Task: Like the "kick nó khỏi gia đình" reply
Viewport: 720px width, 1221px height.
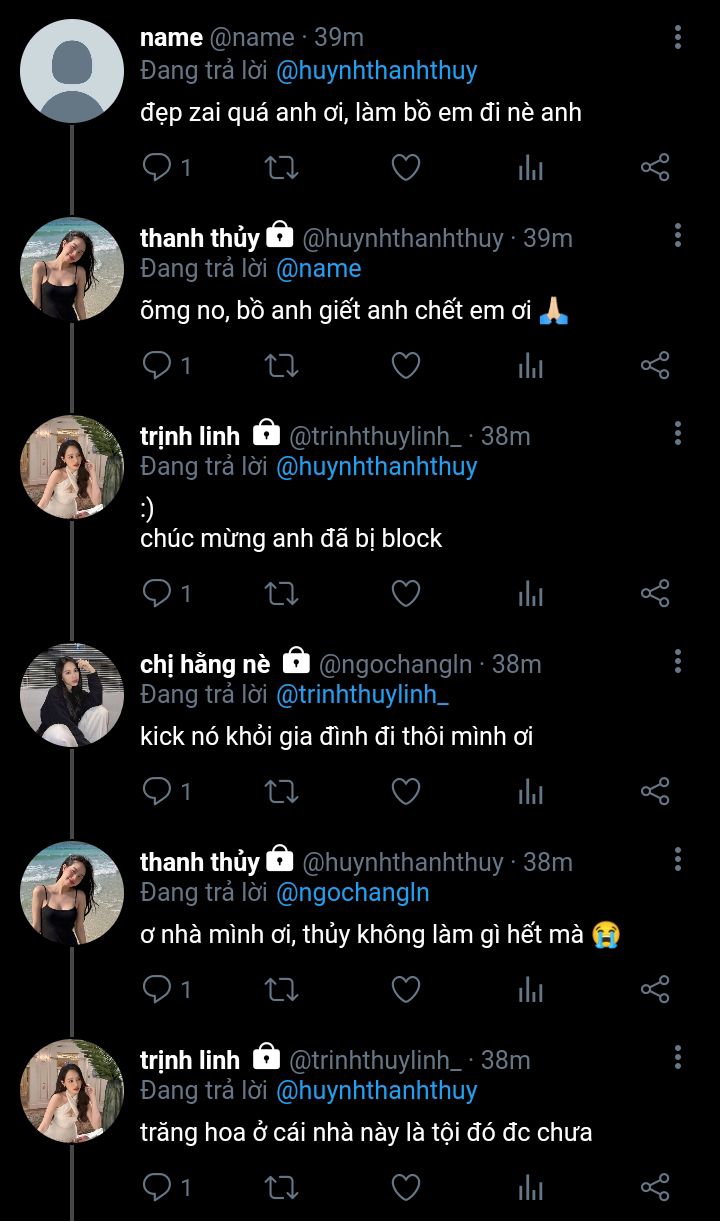Action: [x=405, y=792]
